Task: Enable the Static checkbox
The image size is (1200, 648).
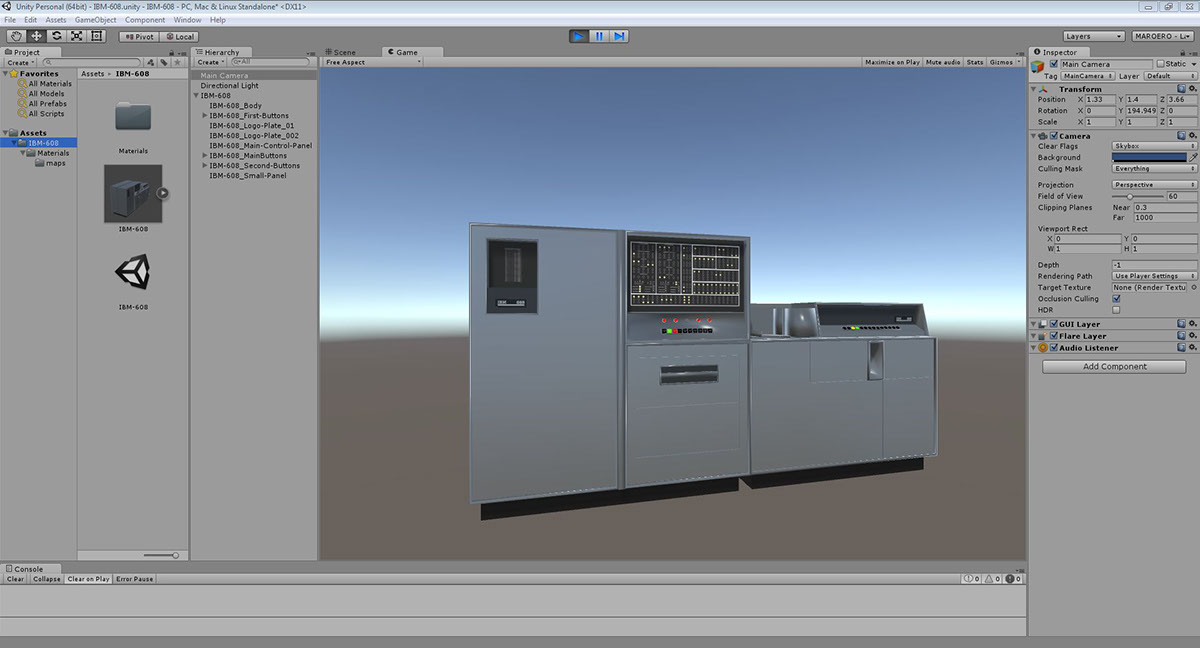Action: [1158, 64]
